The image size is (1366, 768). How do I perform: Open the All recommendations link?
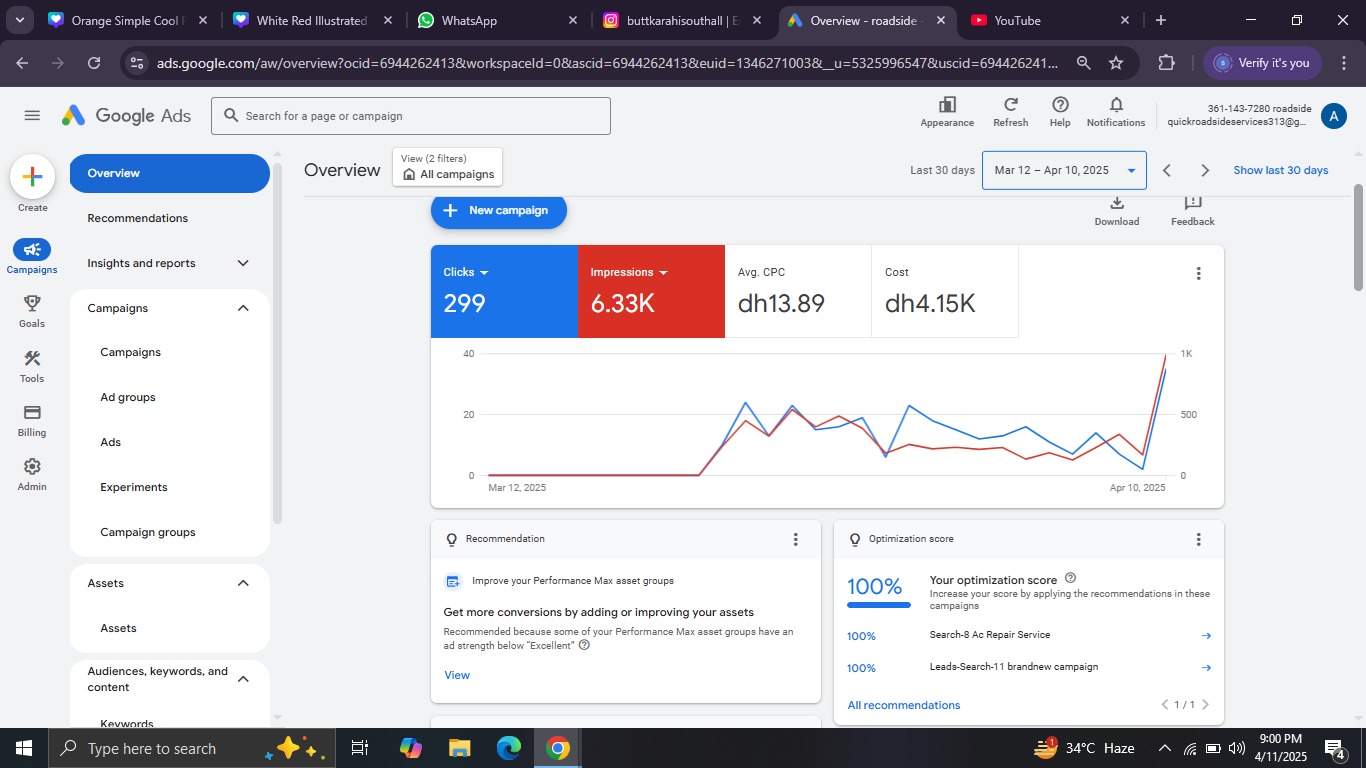tap(903, 705)
